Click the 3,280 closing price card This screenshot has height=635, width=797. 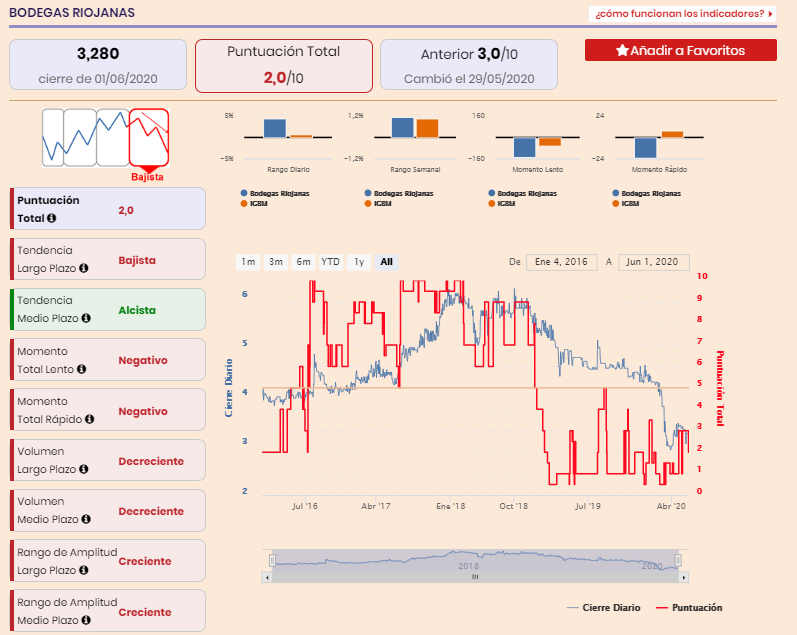point(98,65)
